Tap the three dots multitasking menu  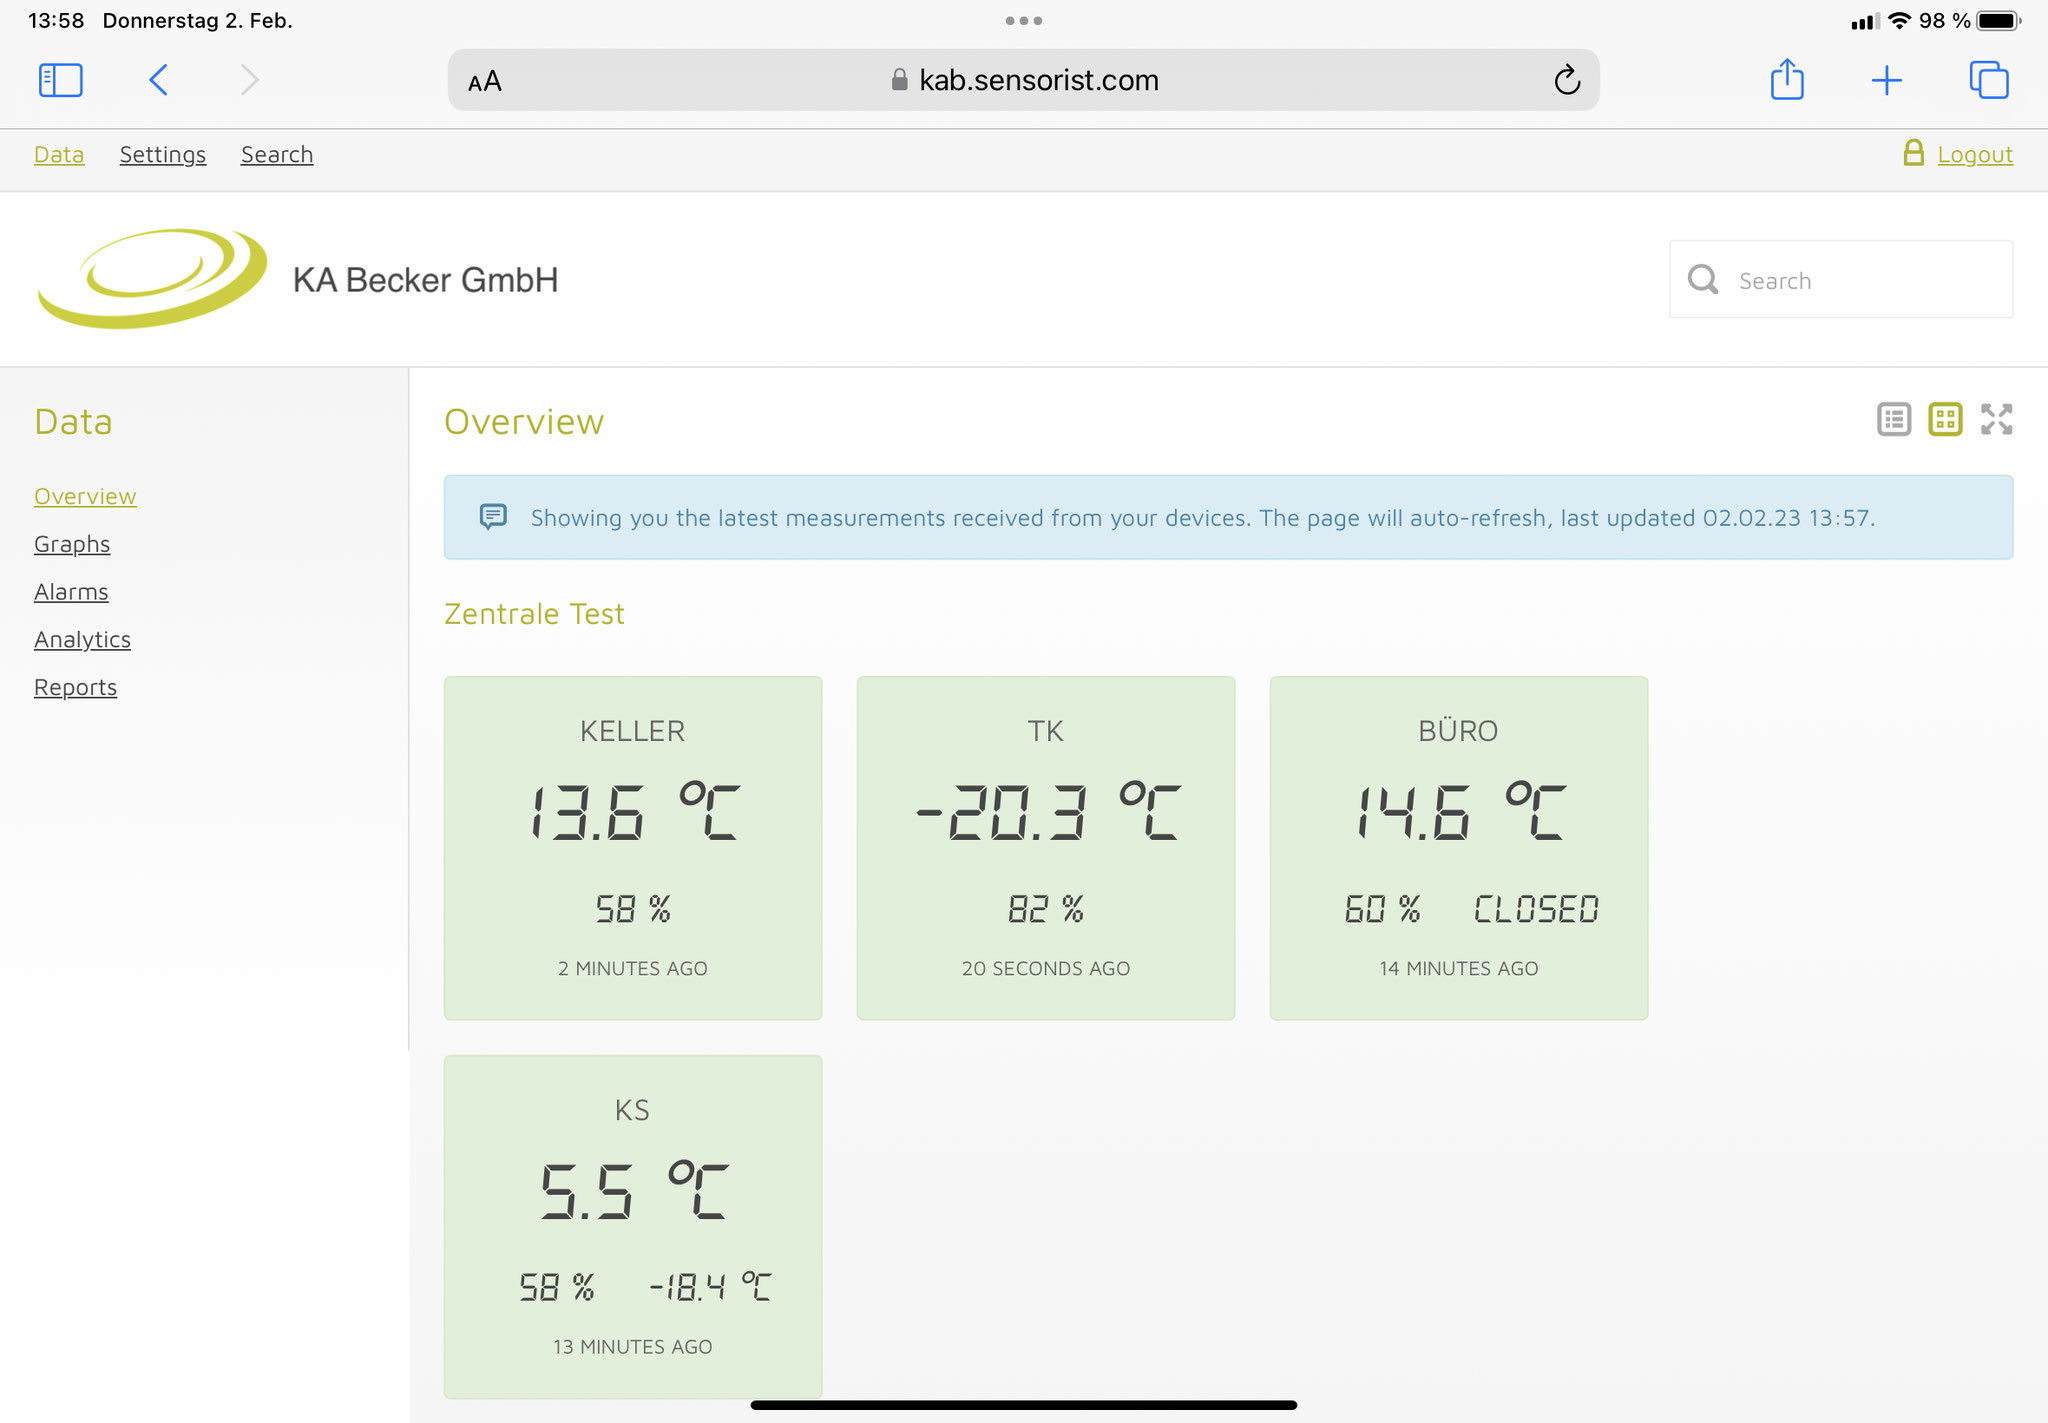1024,20
